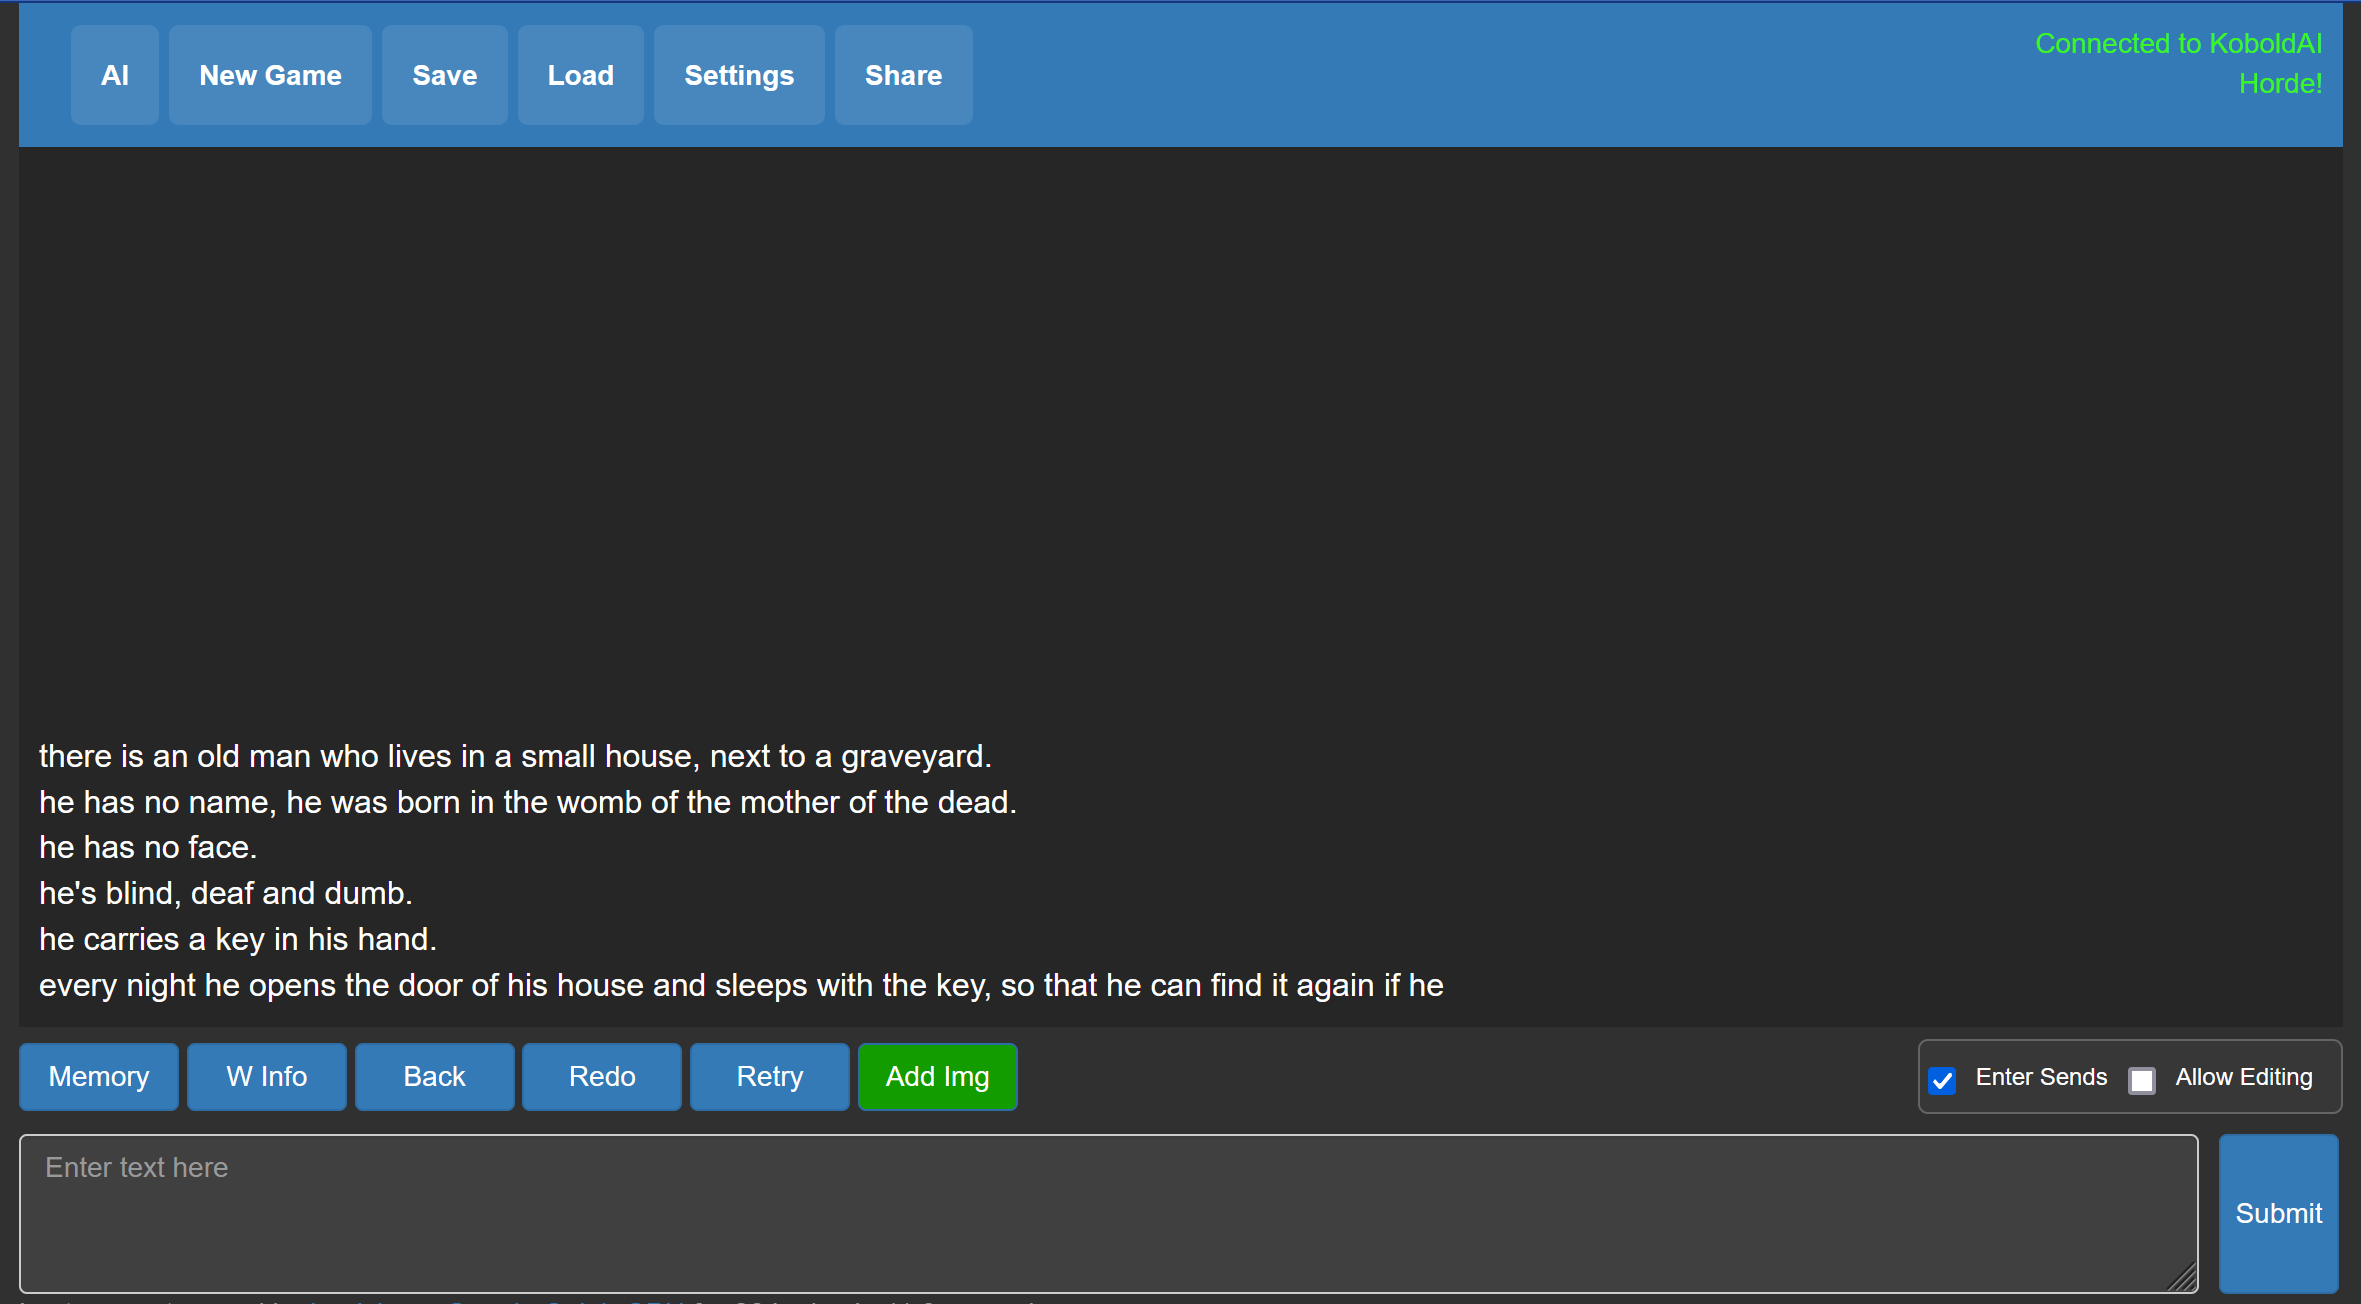Screen dimensions: 2361x1304
Task: Open the Load menu
Action: 580,75
